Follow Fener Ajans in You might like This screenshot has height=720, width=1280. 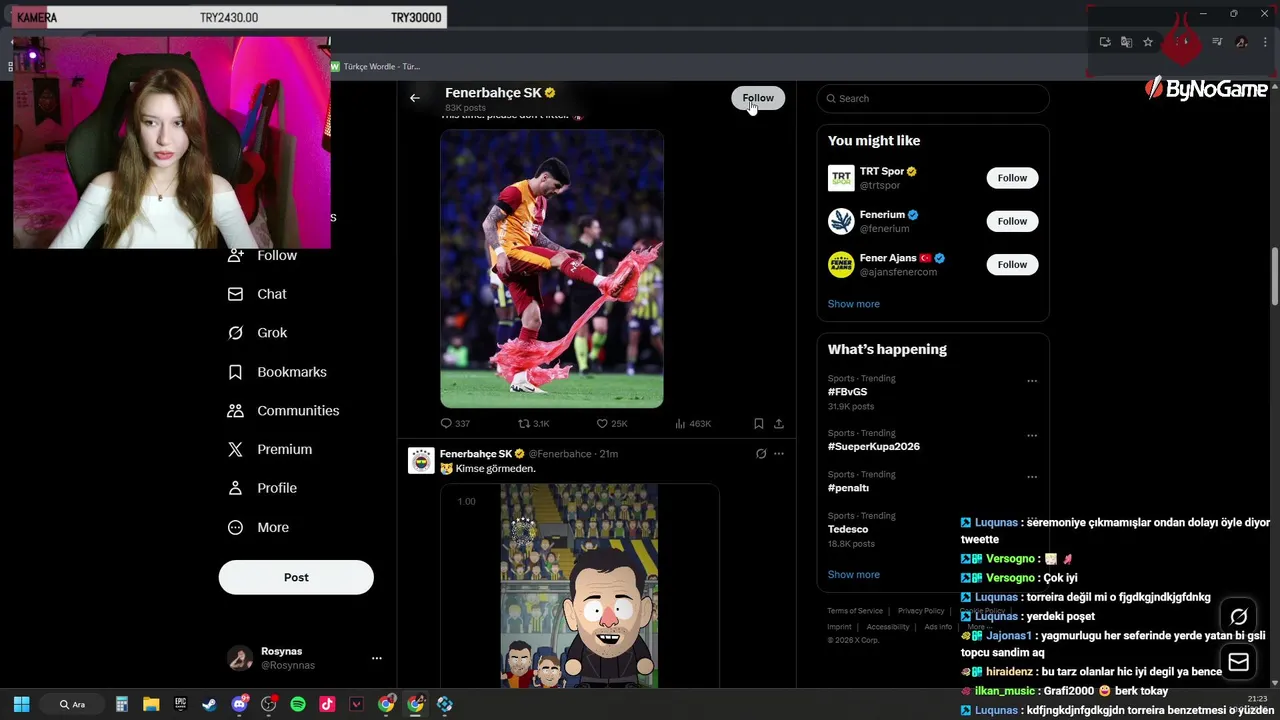tap(1012, 264)
